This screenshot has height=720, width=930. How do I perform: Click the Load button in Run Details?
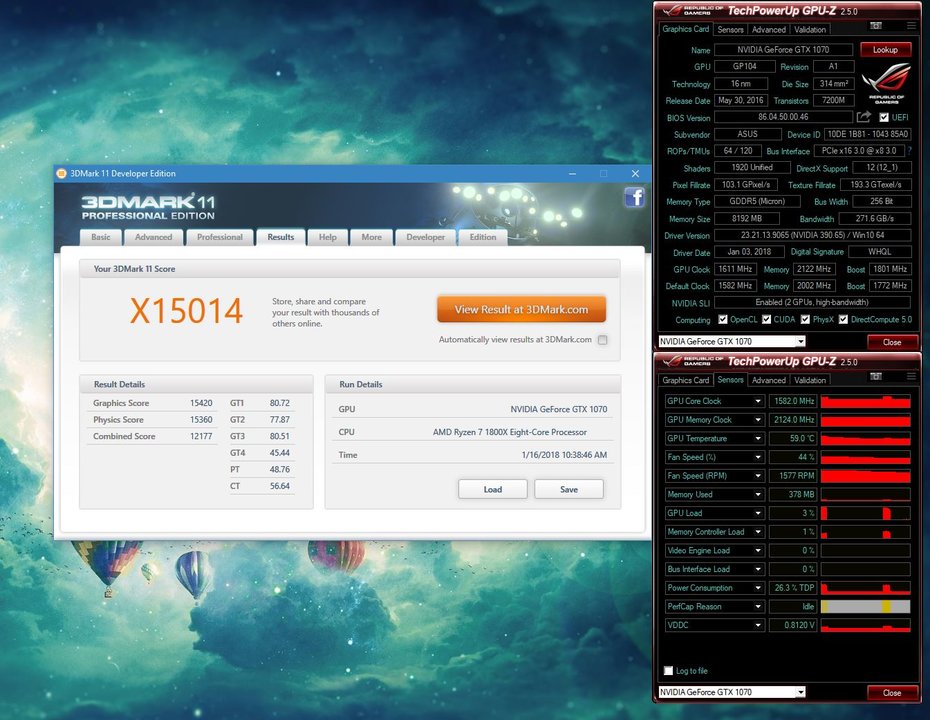coord(492,489)
